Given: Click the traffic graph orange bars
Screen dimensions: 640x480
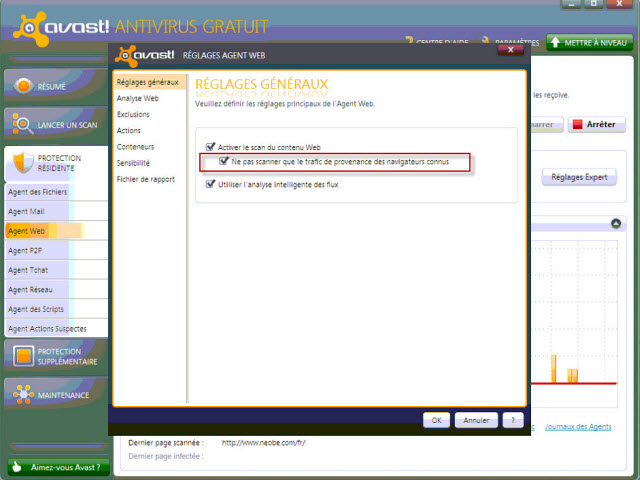Looking at the screenshot, I should pos(564,369).
